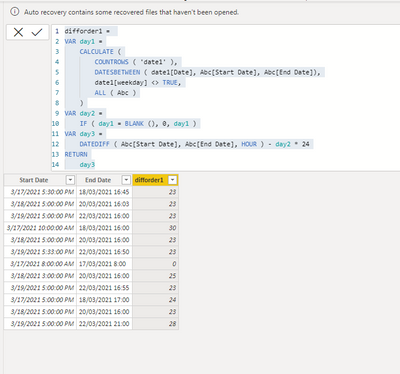Select cell 3/17/2021 8:00:00 AM

(x=40, y=264)
